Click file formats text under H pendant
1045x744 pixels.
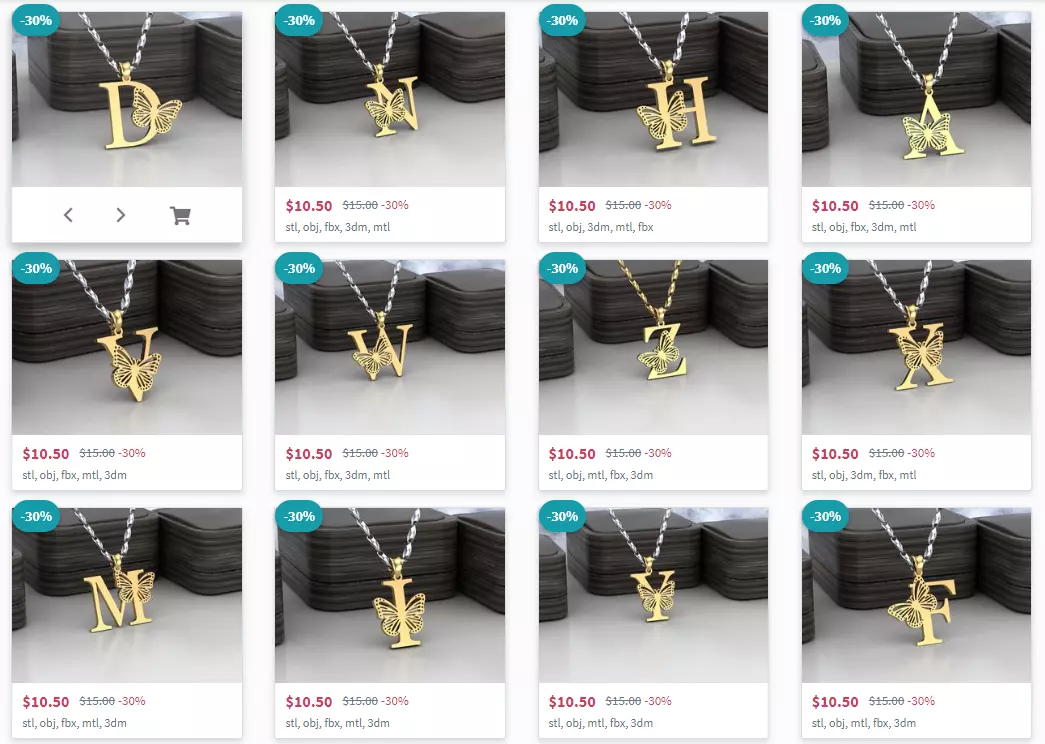601,227
